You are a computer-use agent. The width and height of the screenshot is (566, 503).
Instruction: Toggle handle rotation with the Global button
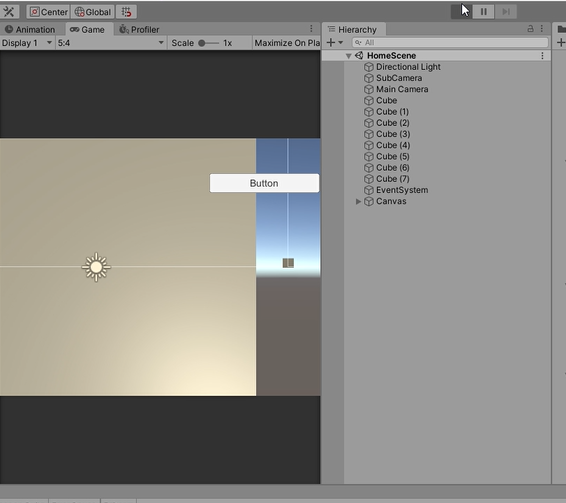pyautogui.click(x=93, y=12)
